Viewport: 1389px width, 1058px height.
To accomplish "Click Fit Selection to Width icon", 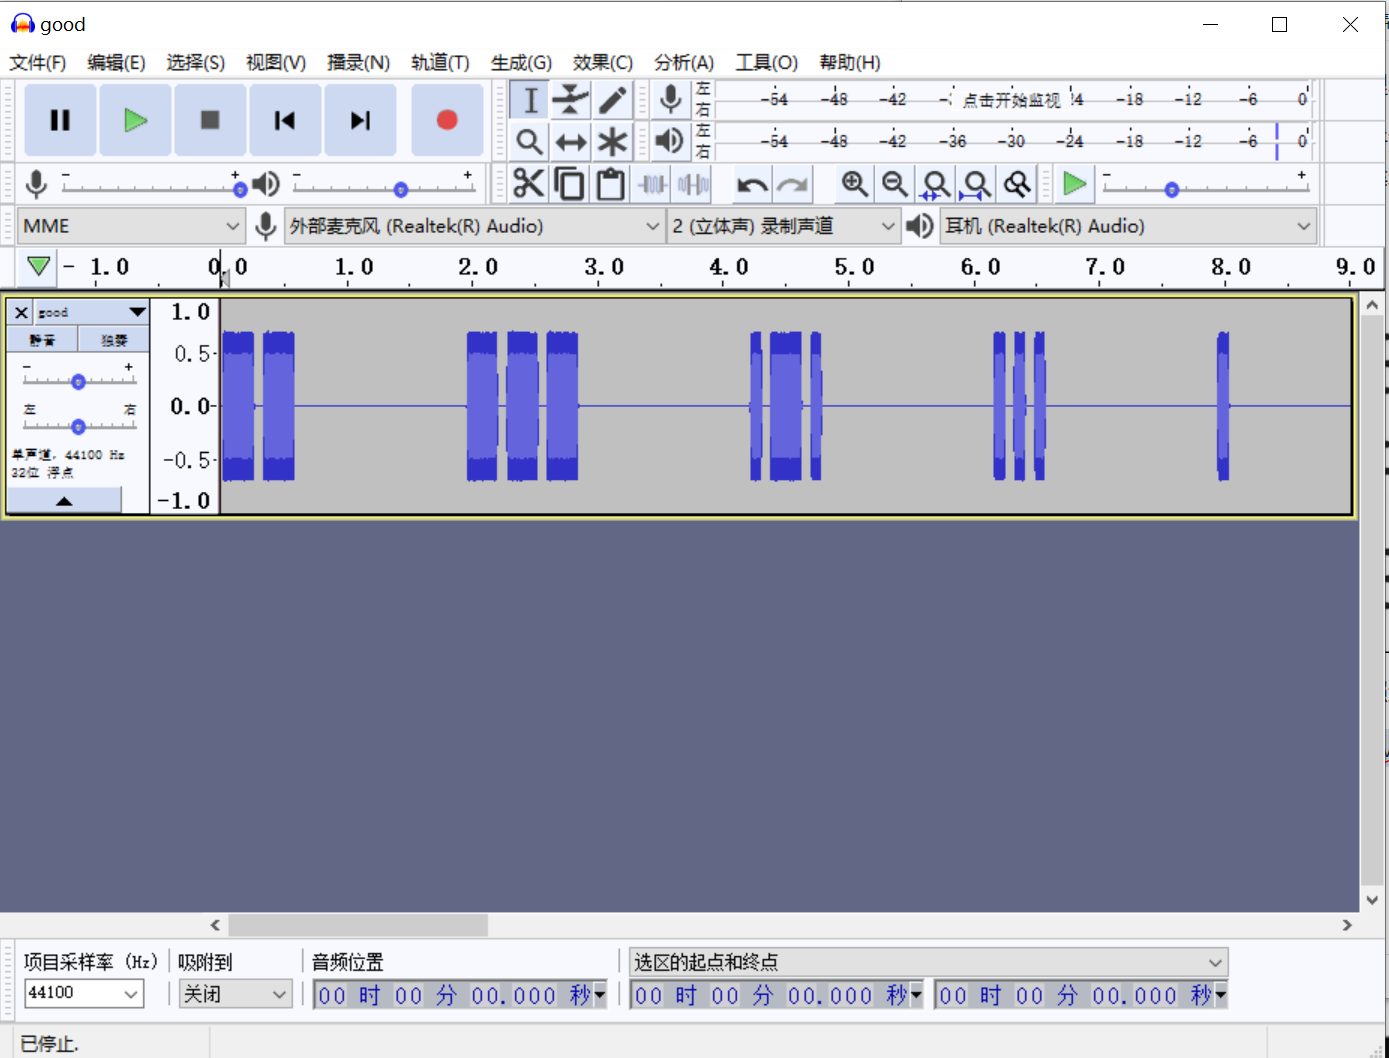I will pyautogui.click(x=936, y=184).
